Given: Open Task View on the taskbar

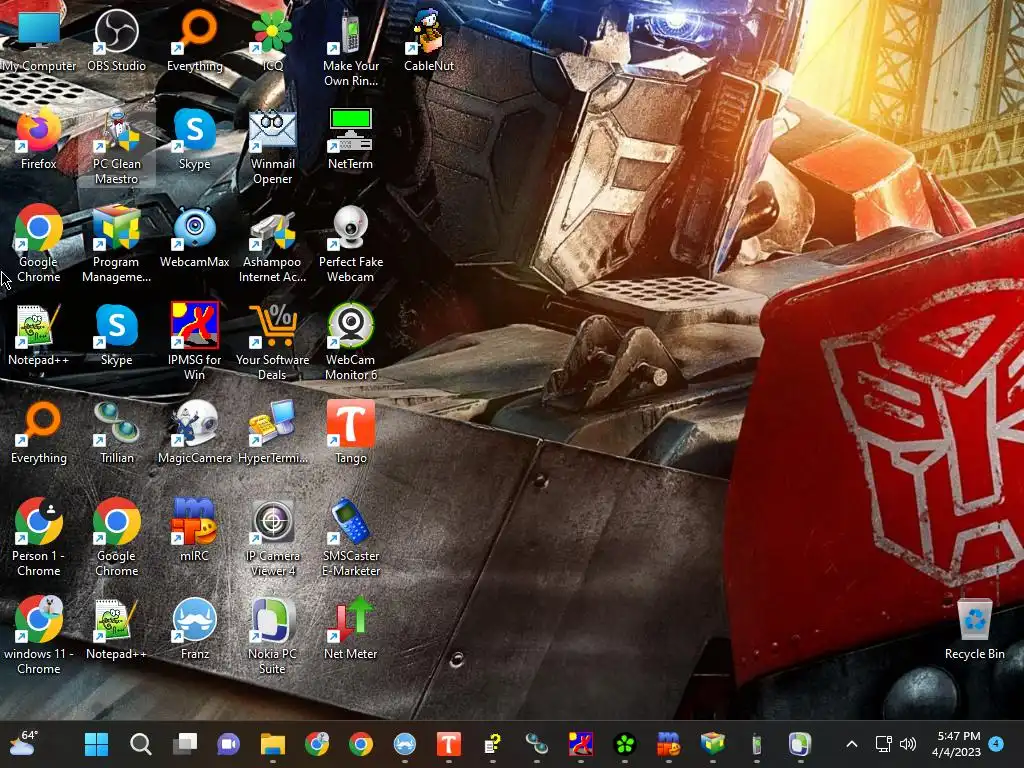Looking at the screenshot, I should click(185, 744).
